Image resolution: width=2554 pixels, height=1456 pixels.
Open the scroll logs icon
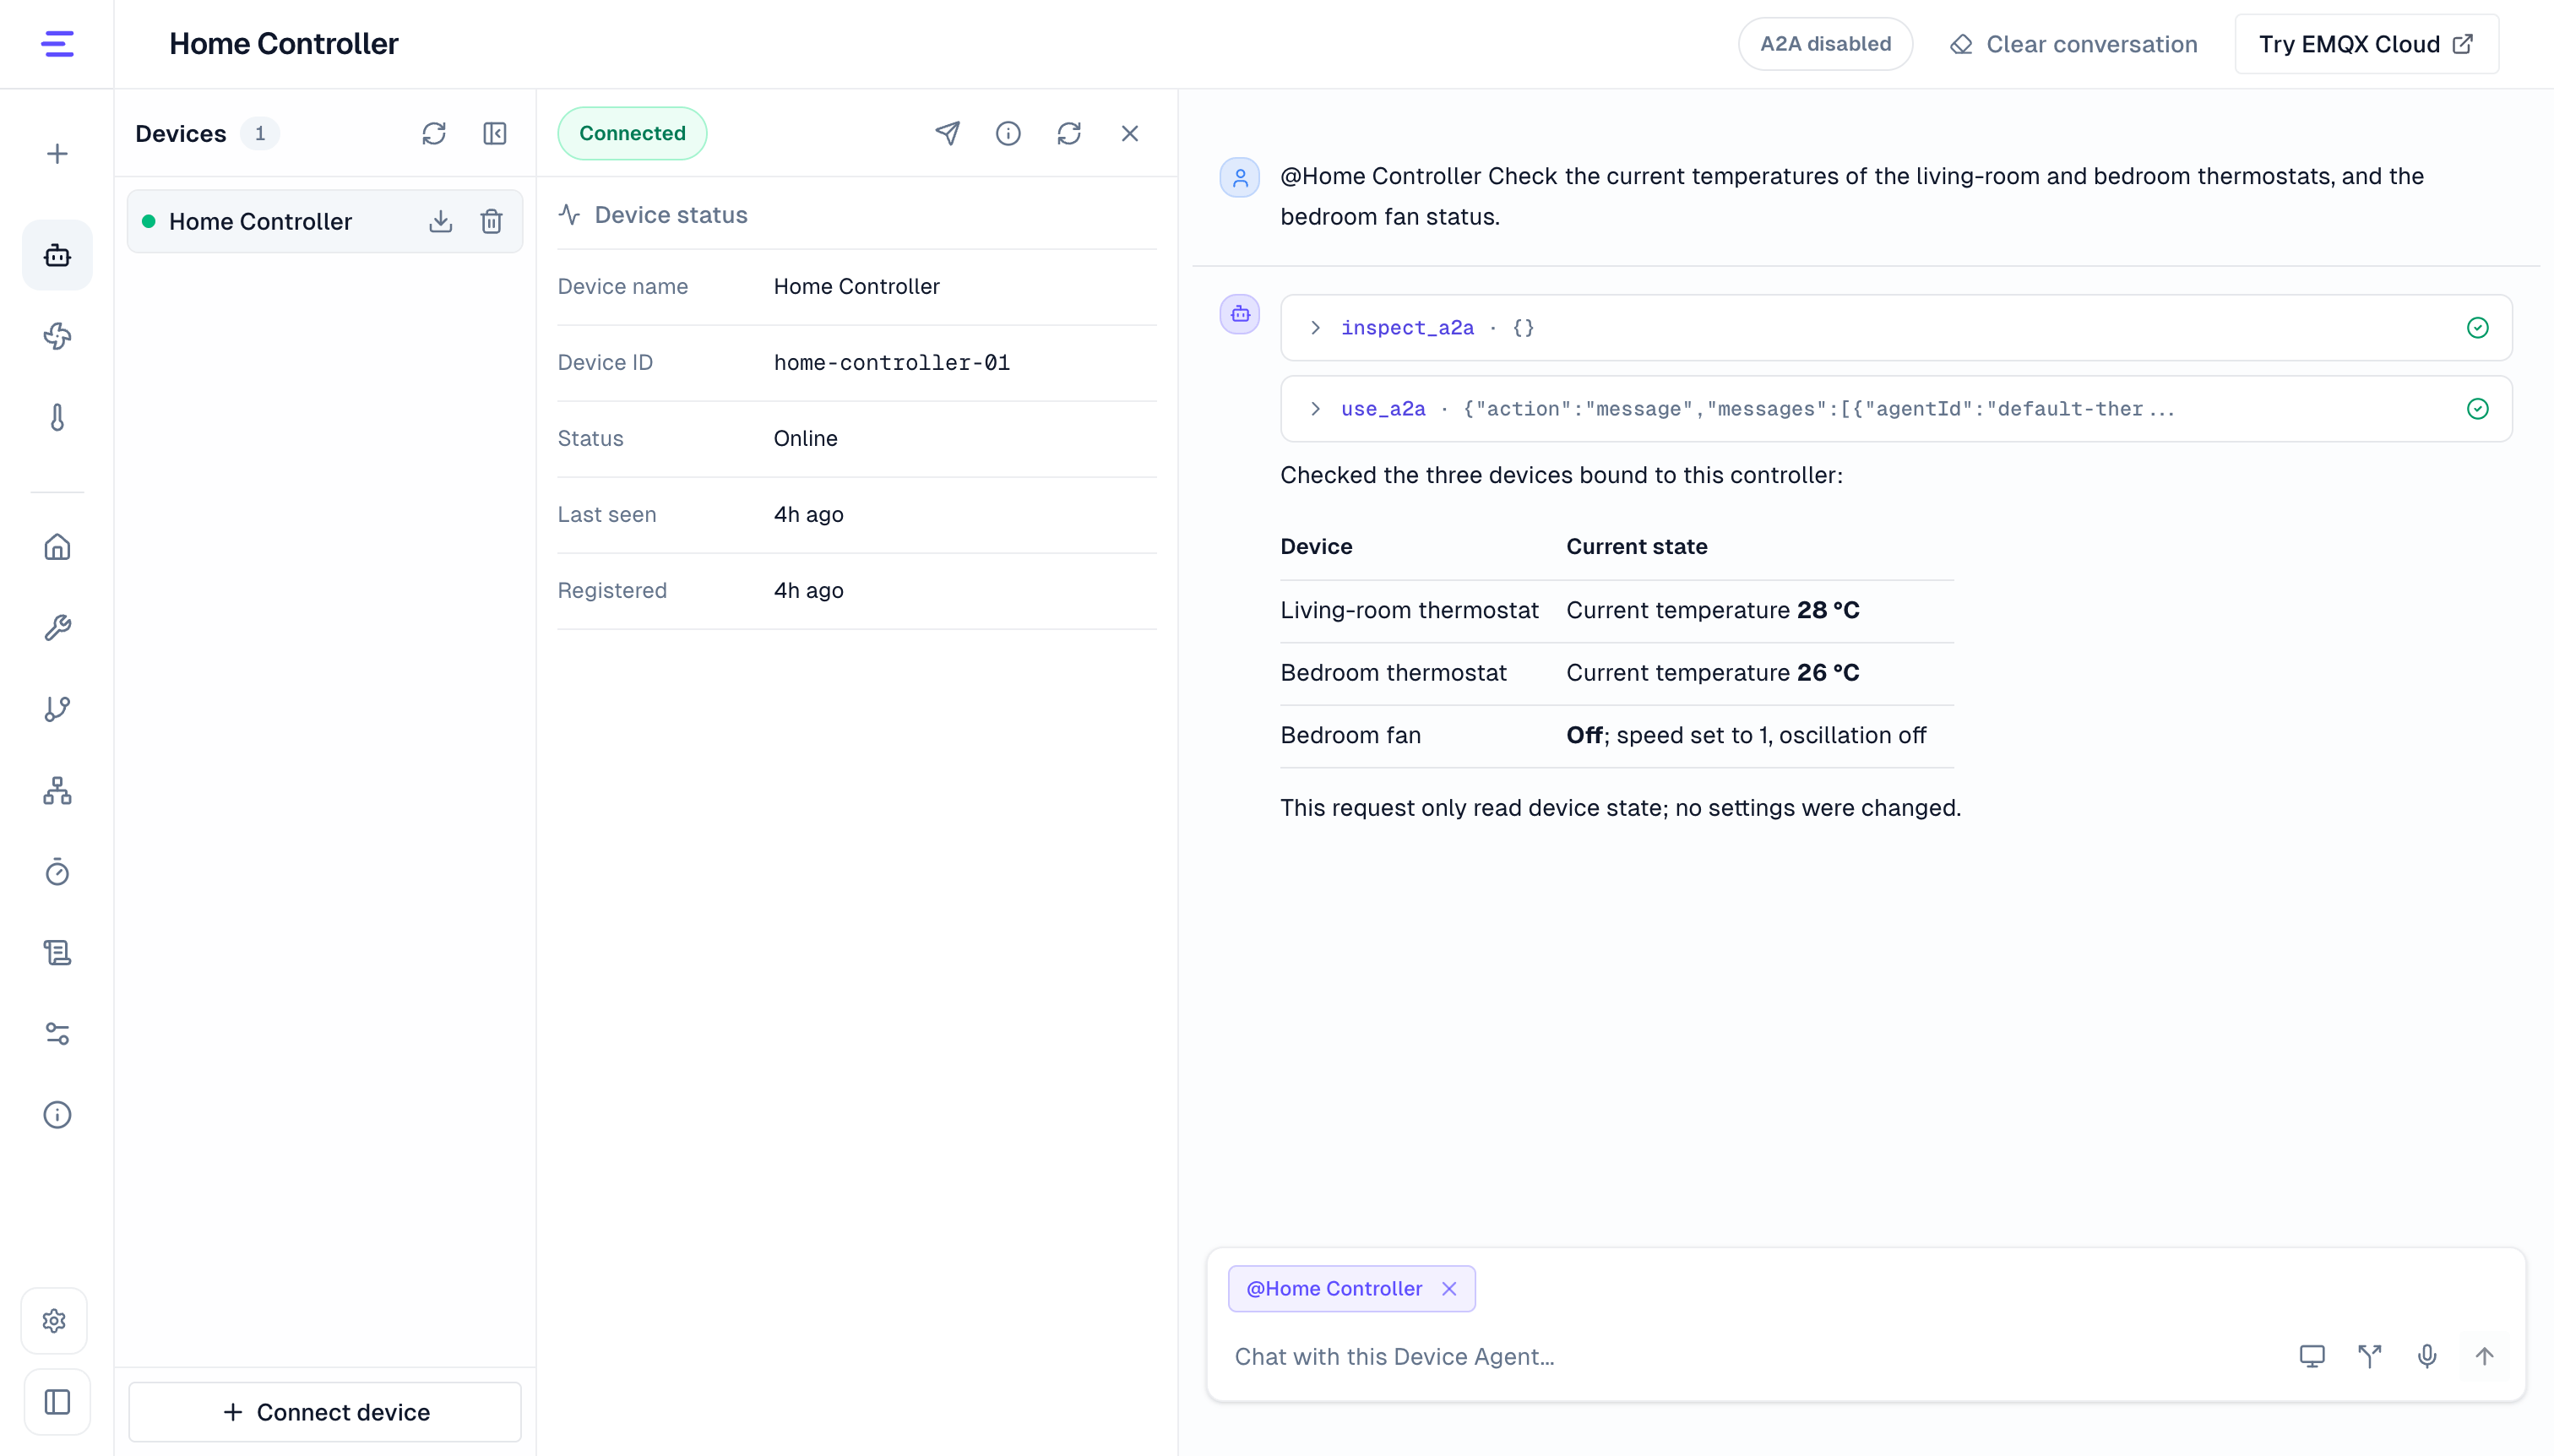57,953
